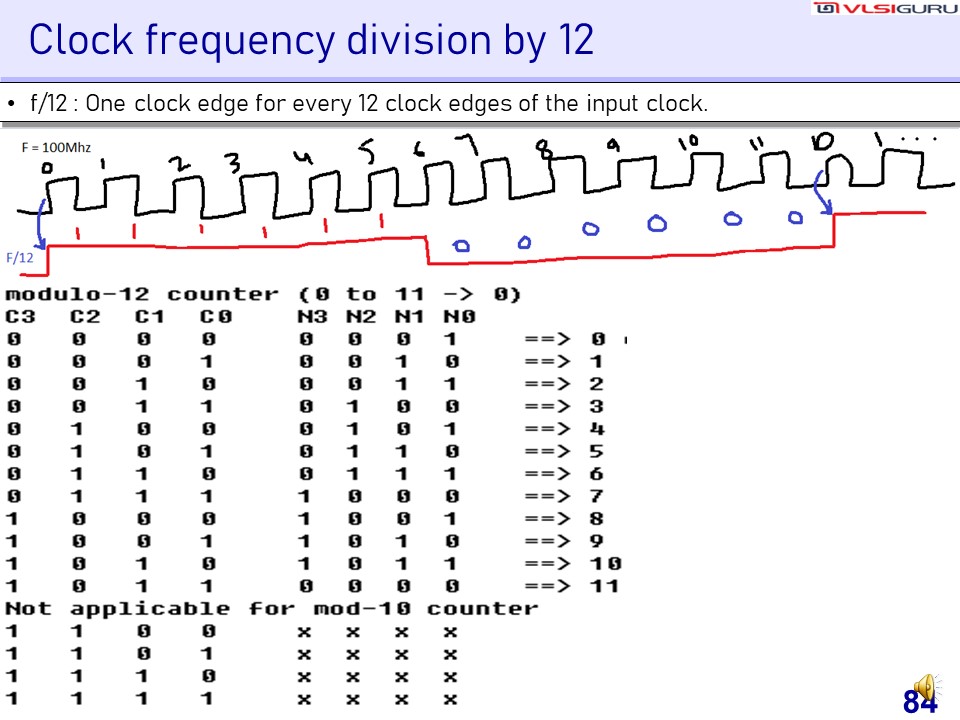Click the handwritten '8' above the clock waveform
Screen dimensions: 960x720
pyautogui.click(x=544, y=150)
